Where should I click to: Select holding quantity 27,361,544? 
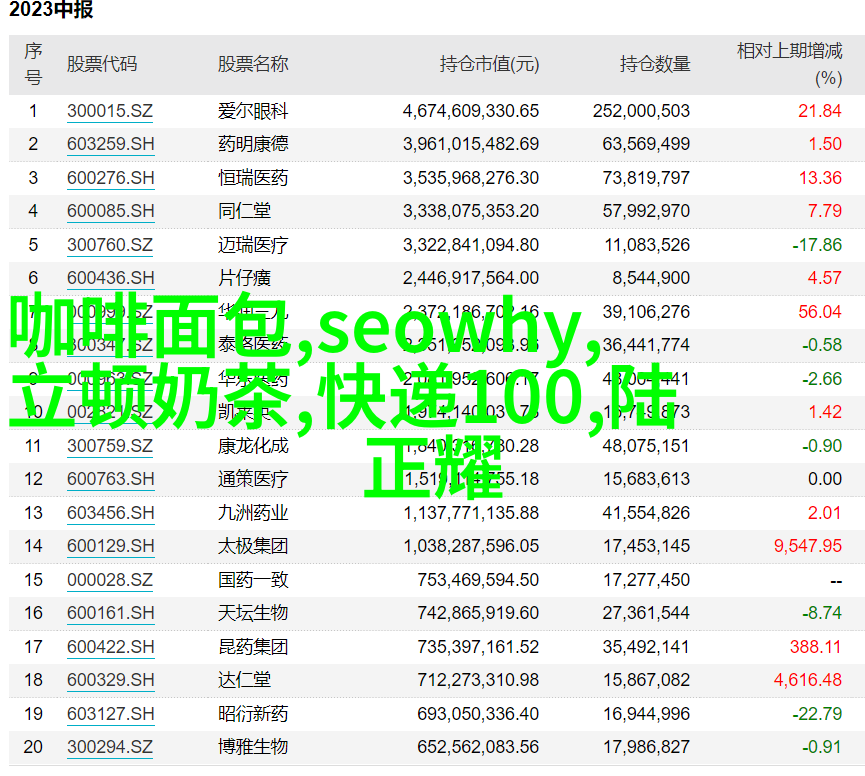point(646,613)
